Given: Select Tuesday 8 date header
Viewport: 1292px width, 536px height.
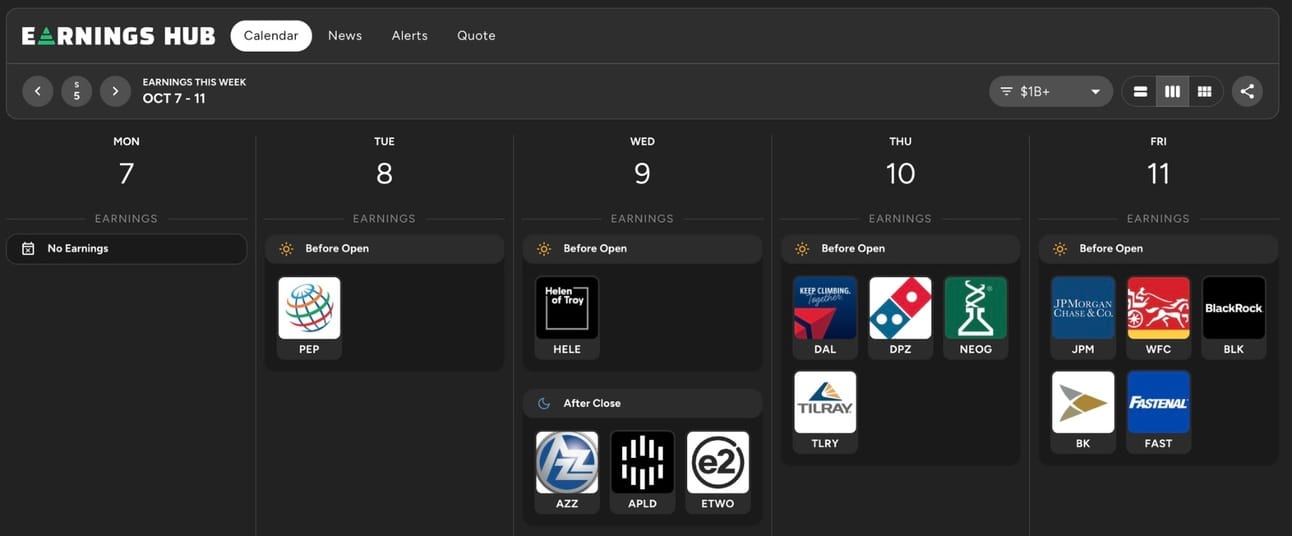Looking at the screenshot, I should point(384,163).
